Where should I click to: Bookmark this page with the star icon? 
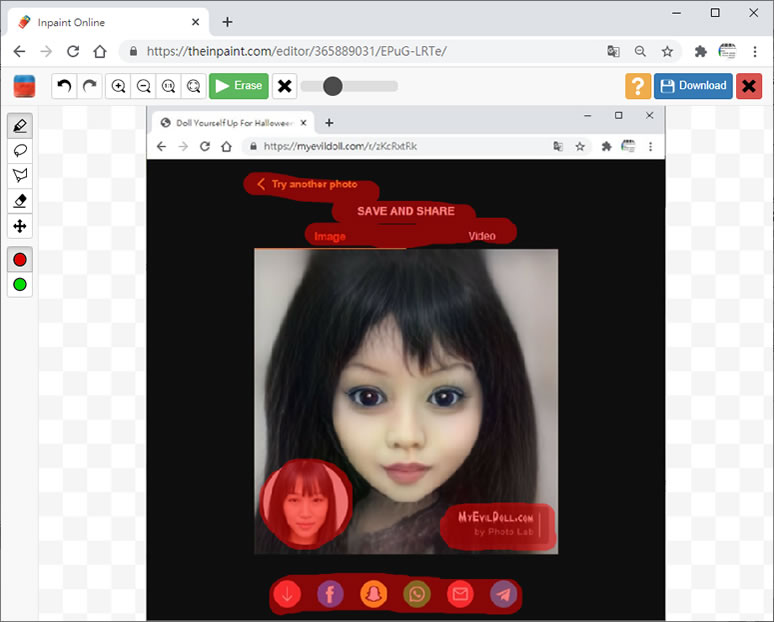pos(667,51)
